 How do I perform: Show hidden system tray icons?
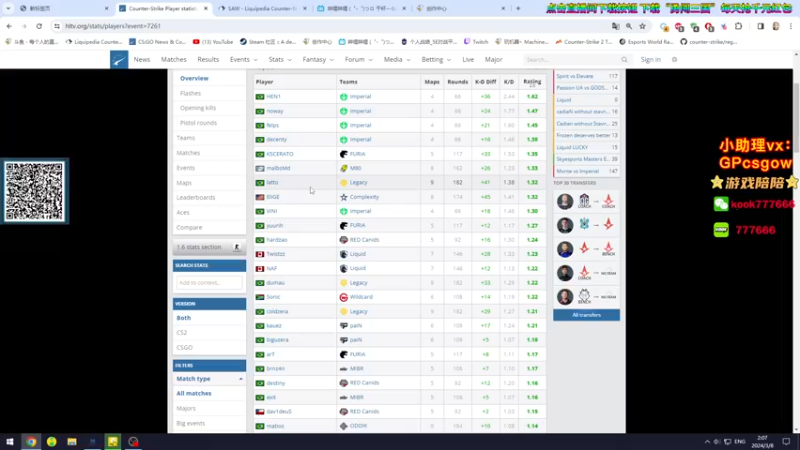[707, 442]
